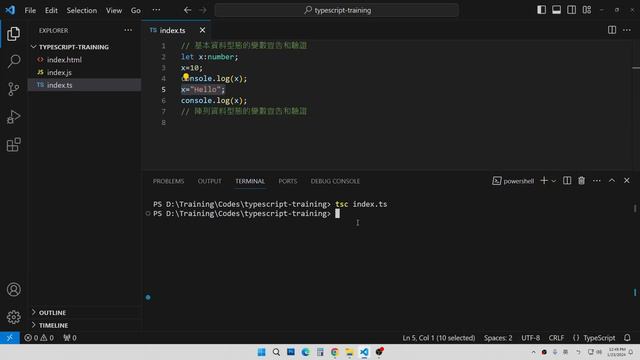
Task: Show errors and warnings count in status bar
Action: coord(39,338)
